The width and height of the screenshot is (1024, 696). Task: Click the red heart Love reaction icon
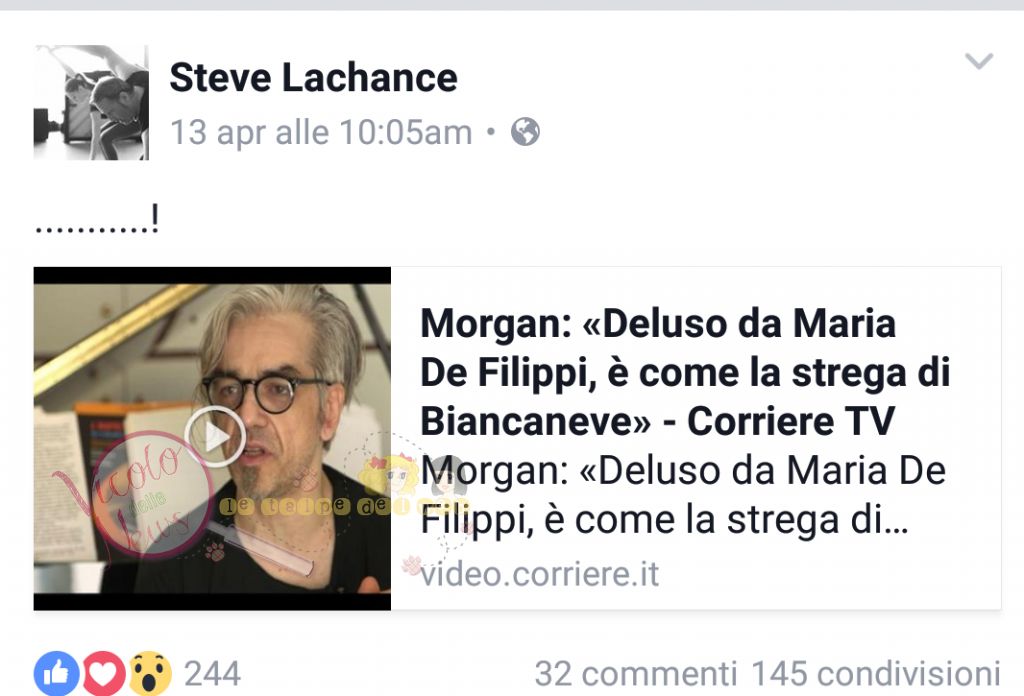point(103,673)
